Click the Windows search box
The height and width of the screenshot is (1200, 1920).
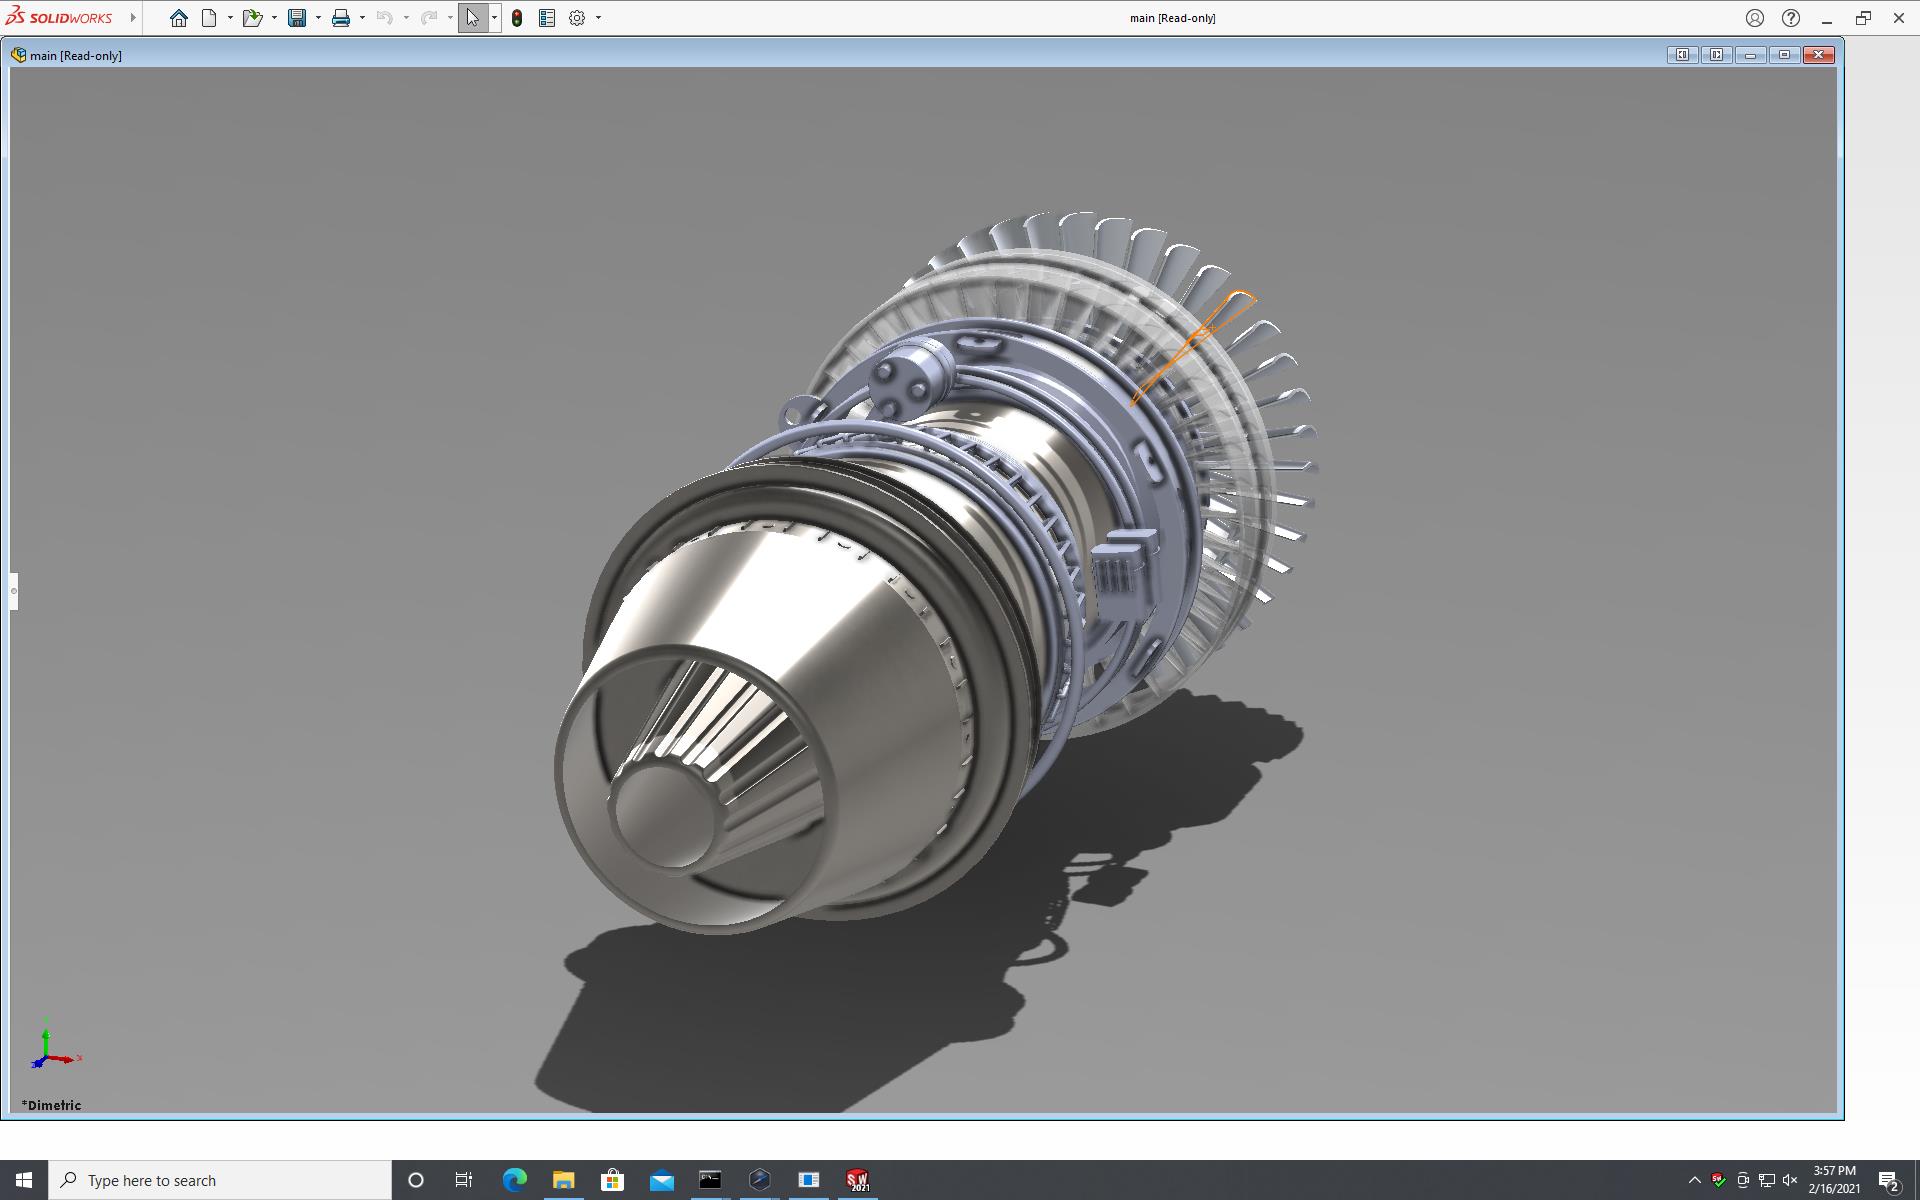click(220, 1180)
